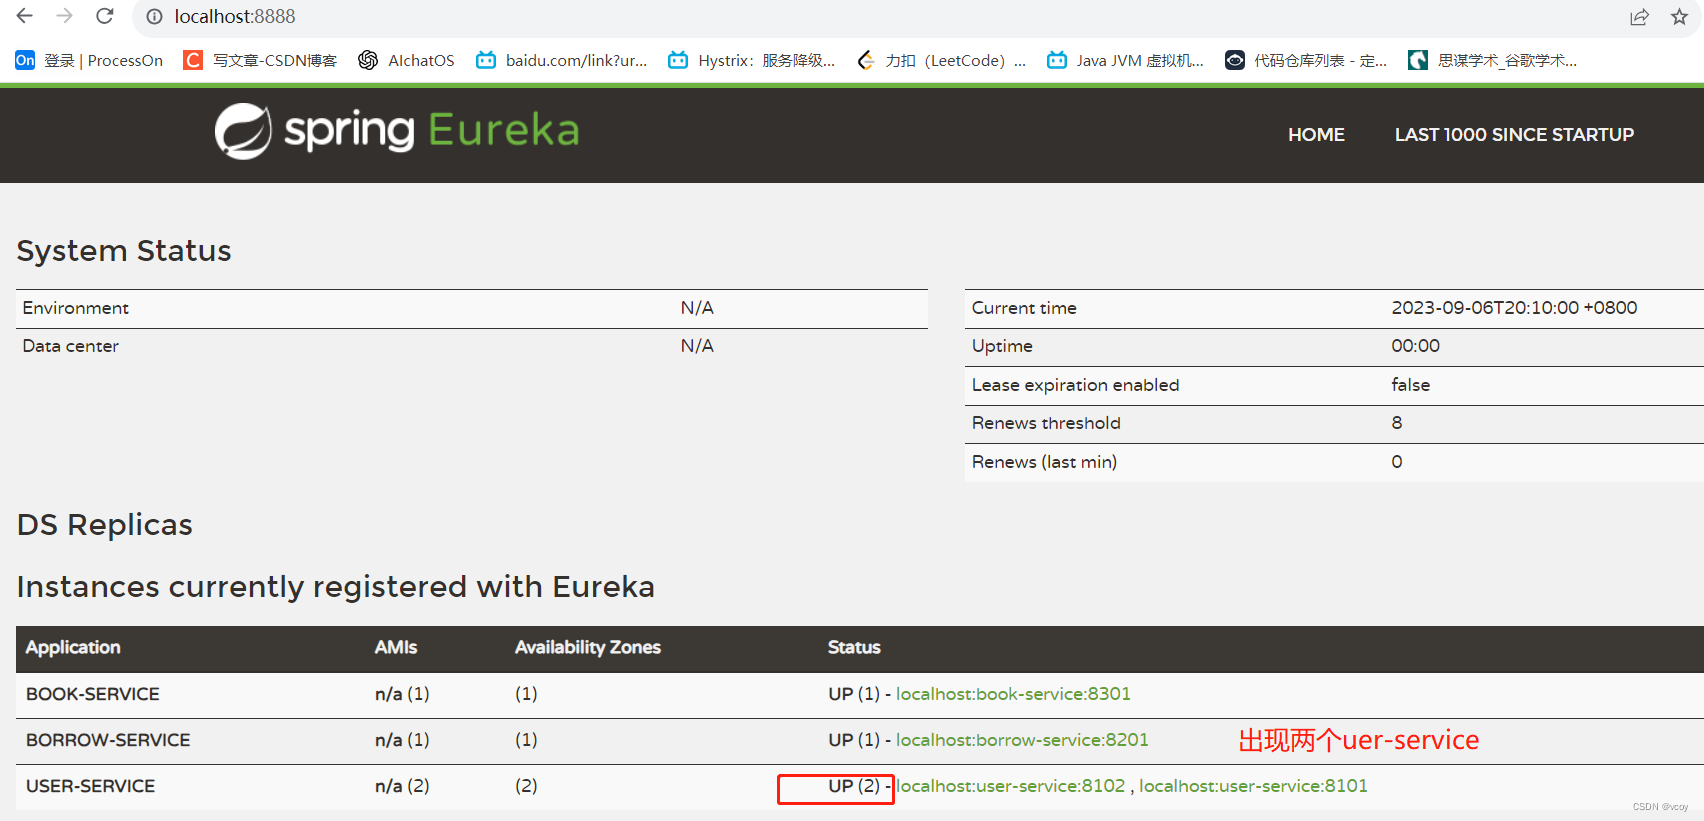Image resolution: width=1704 pixels, height=821 pixels.
Task: Click the false value for lease expiration
Action: click(1410, 385)
